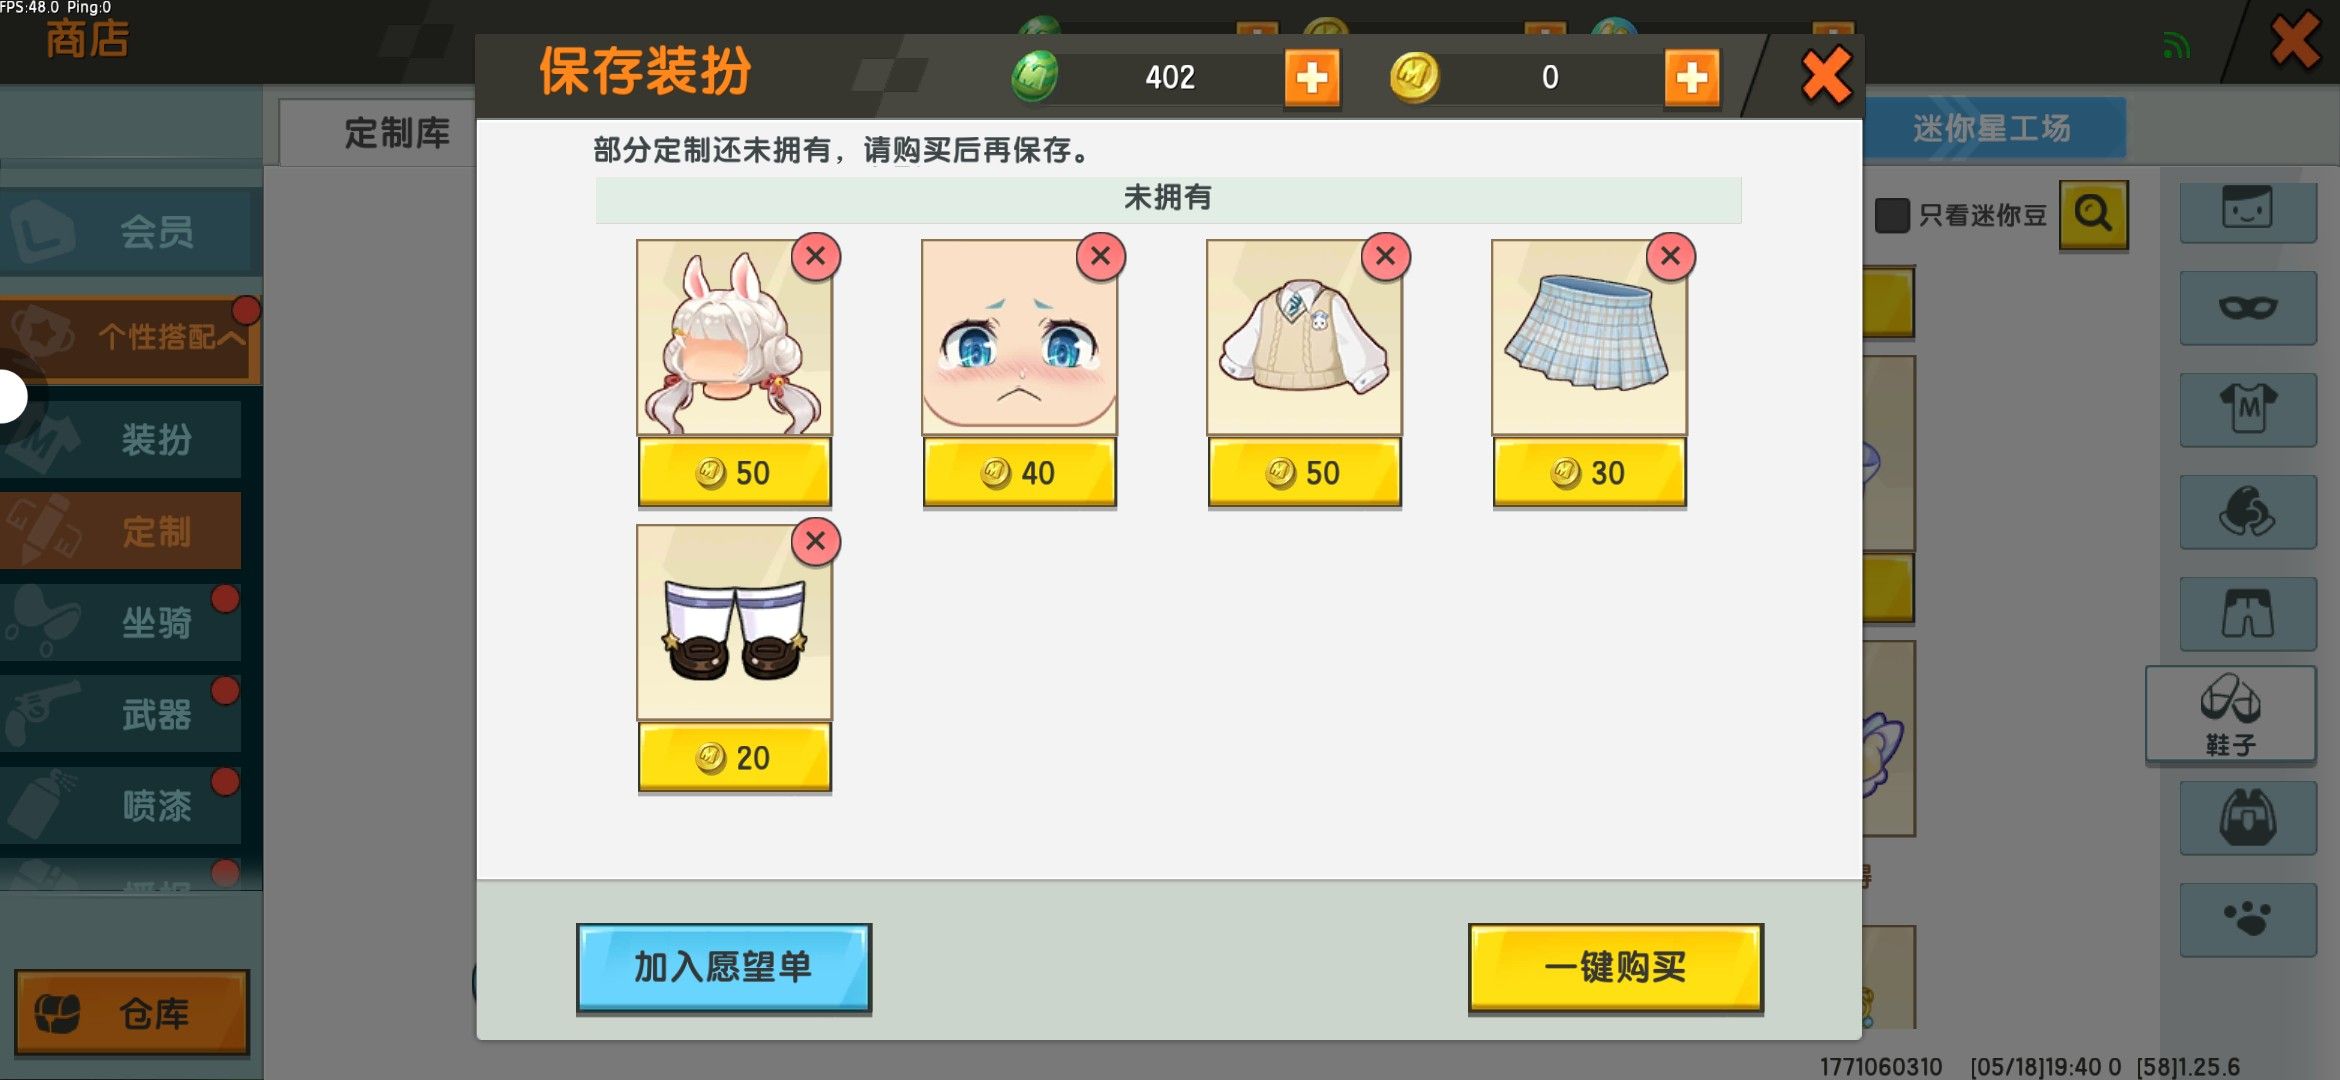Viewport: 2340px width, 1080px height.
Task: Remove the shoes and socks item
Action: coord(815,542)
